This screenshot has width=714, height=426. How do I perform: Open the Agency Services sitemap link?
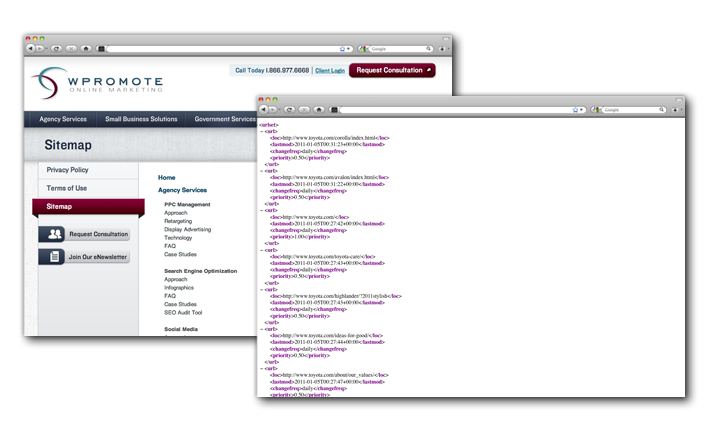pos(182,190)
